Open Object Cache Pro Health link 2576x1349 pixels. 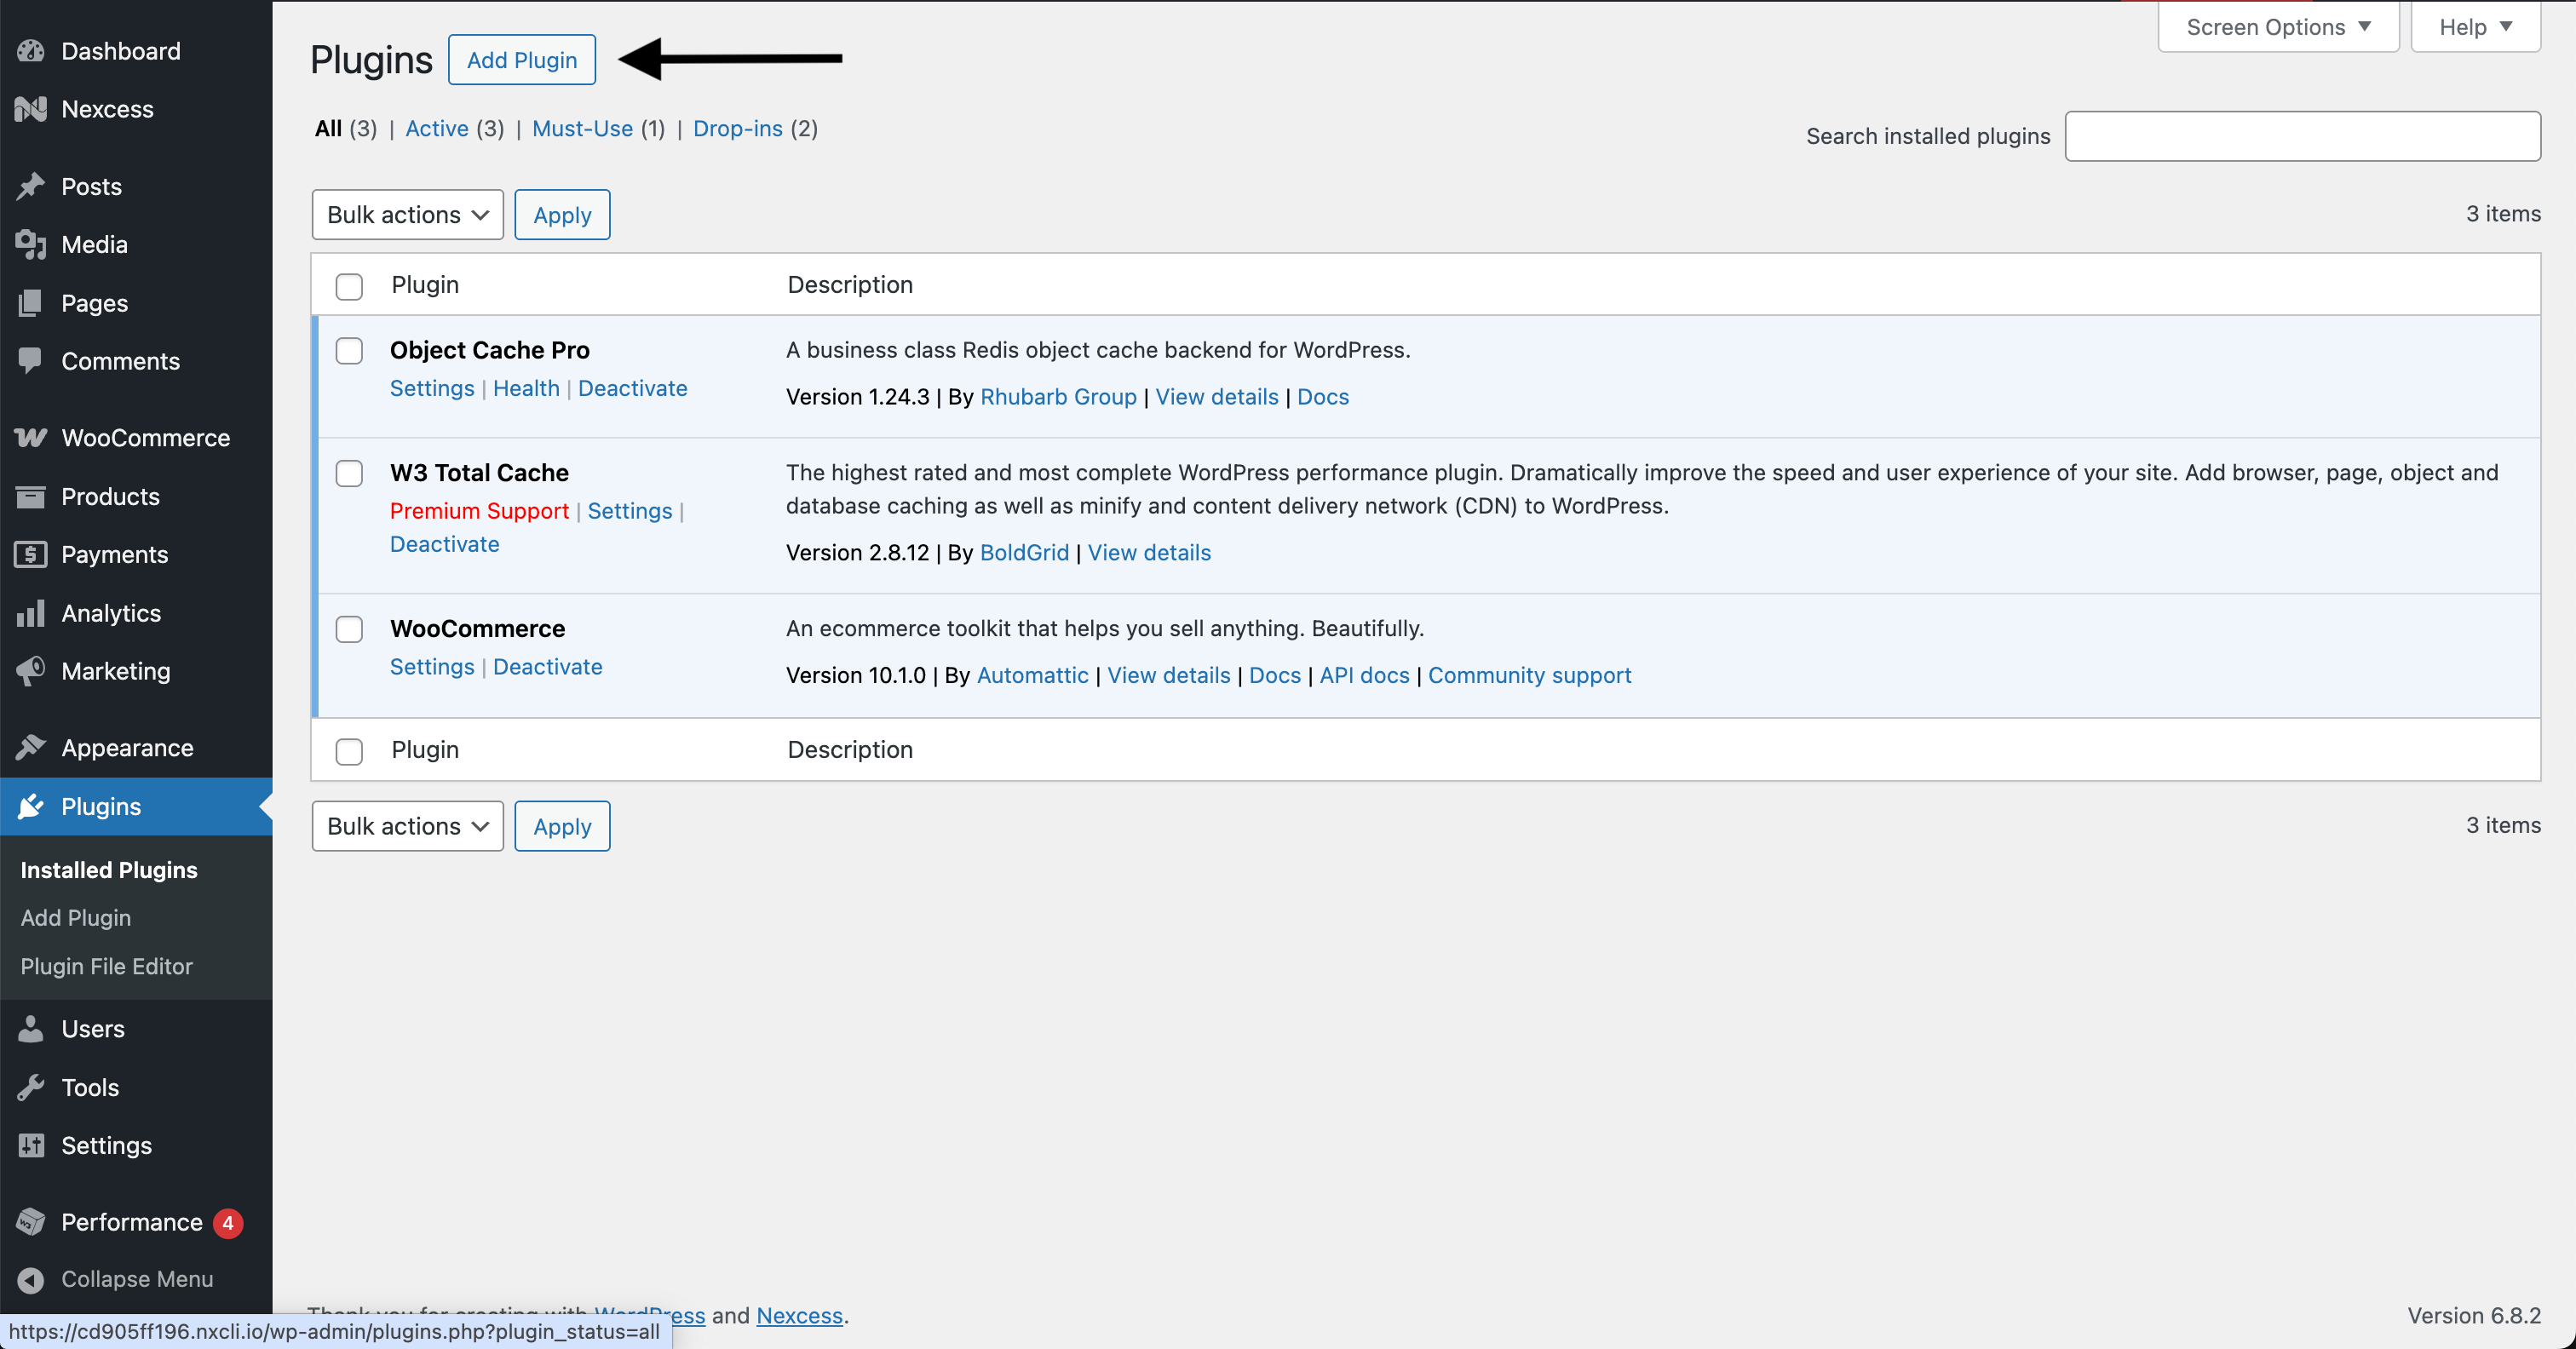(x=526, y=388)
